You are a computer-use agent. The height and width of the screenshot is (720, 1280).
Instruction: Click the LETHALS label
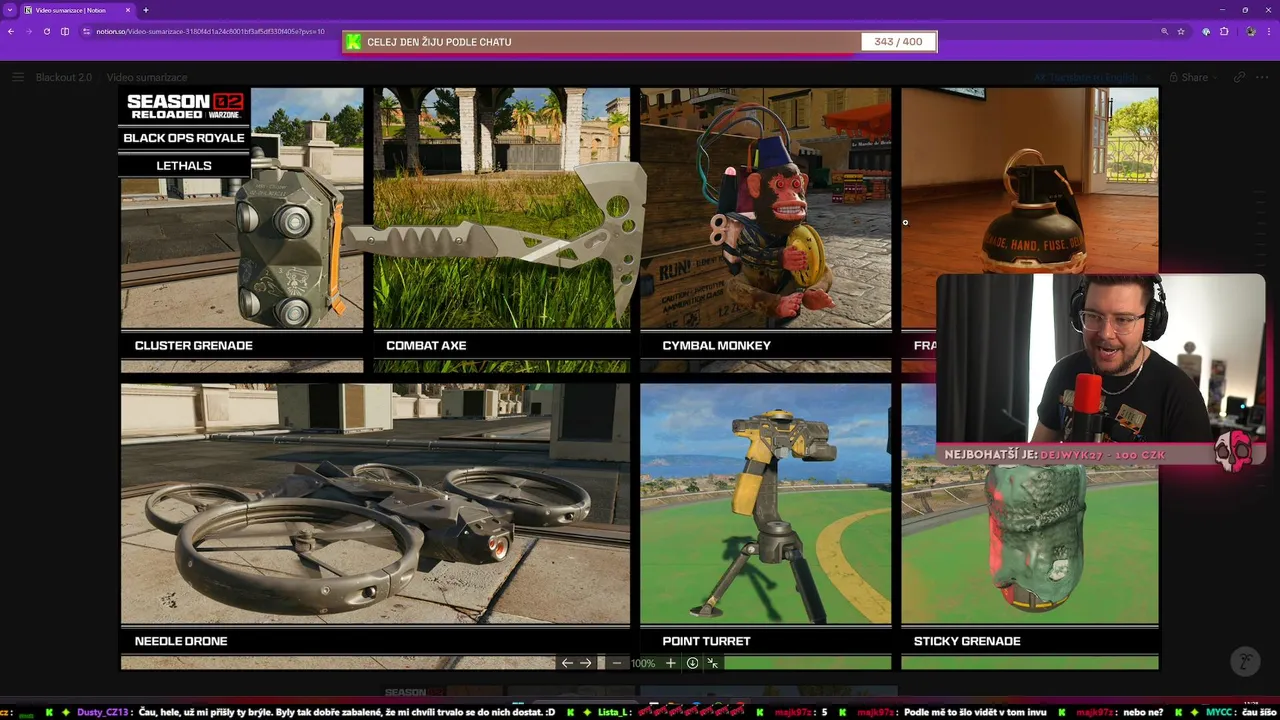184,166
